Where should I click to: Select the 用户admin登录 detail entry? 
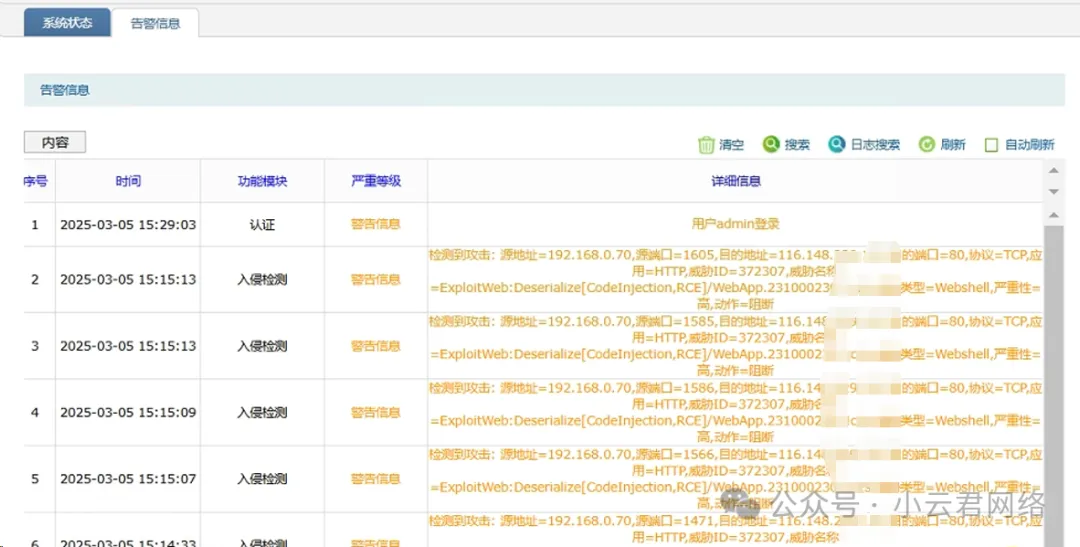click(x=735, y=225)
